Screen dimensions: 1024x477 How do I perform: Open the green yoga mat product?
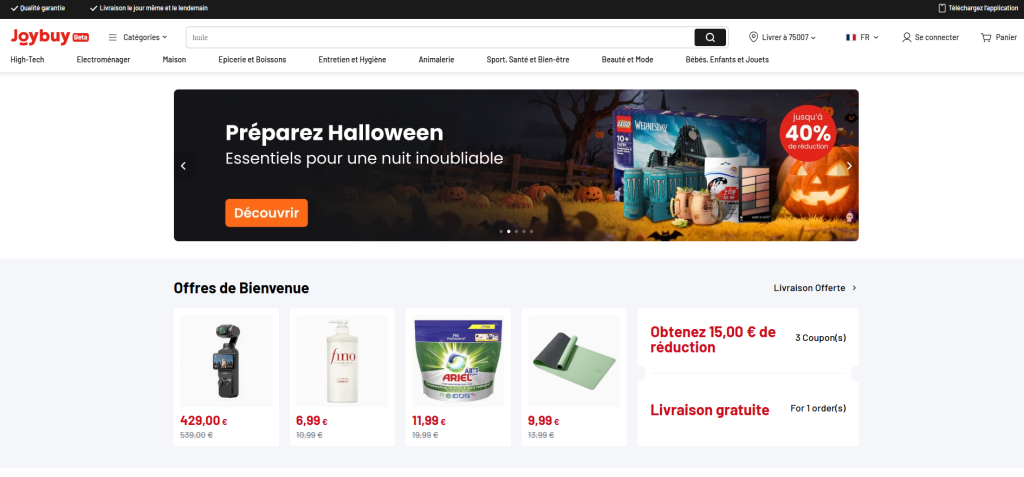coord(574,361)
